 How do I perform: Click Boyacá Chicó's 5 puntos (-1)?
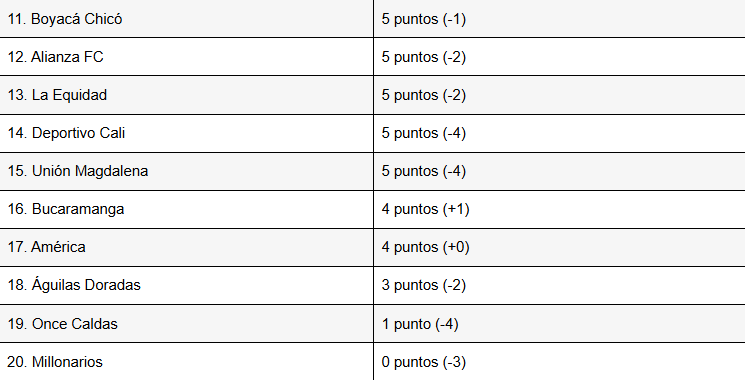click(x=424, y=19)
